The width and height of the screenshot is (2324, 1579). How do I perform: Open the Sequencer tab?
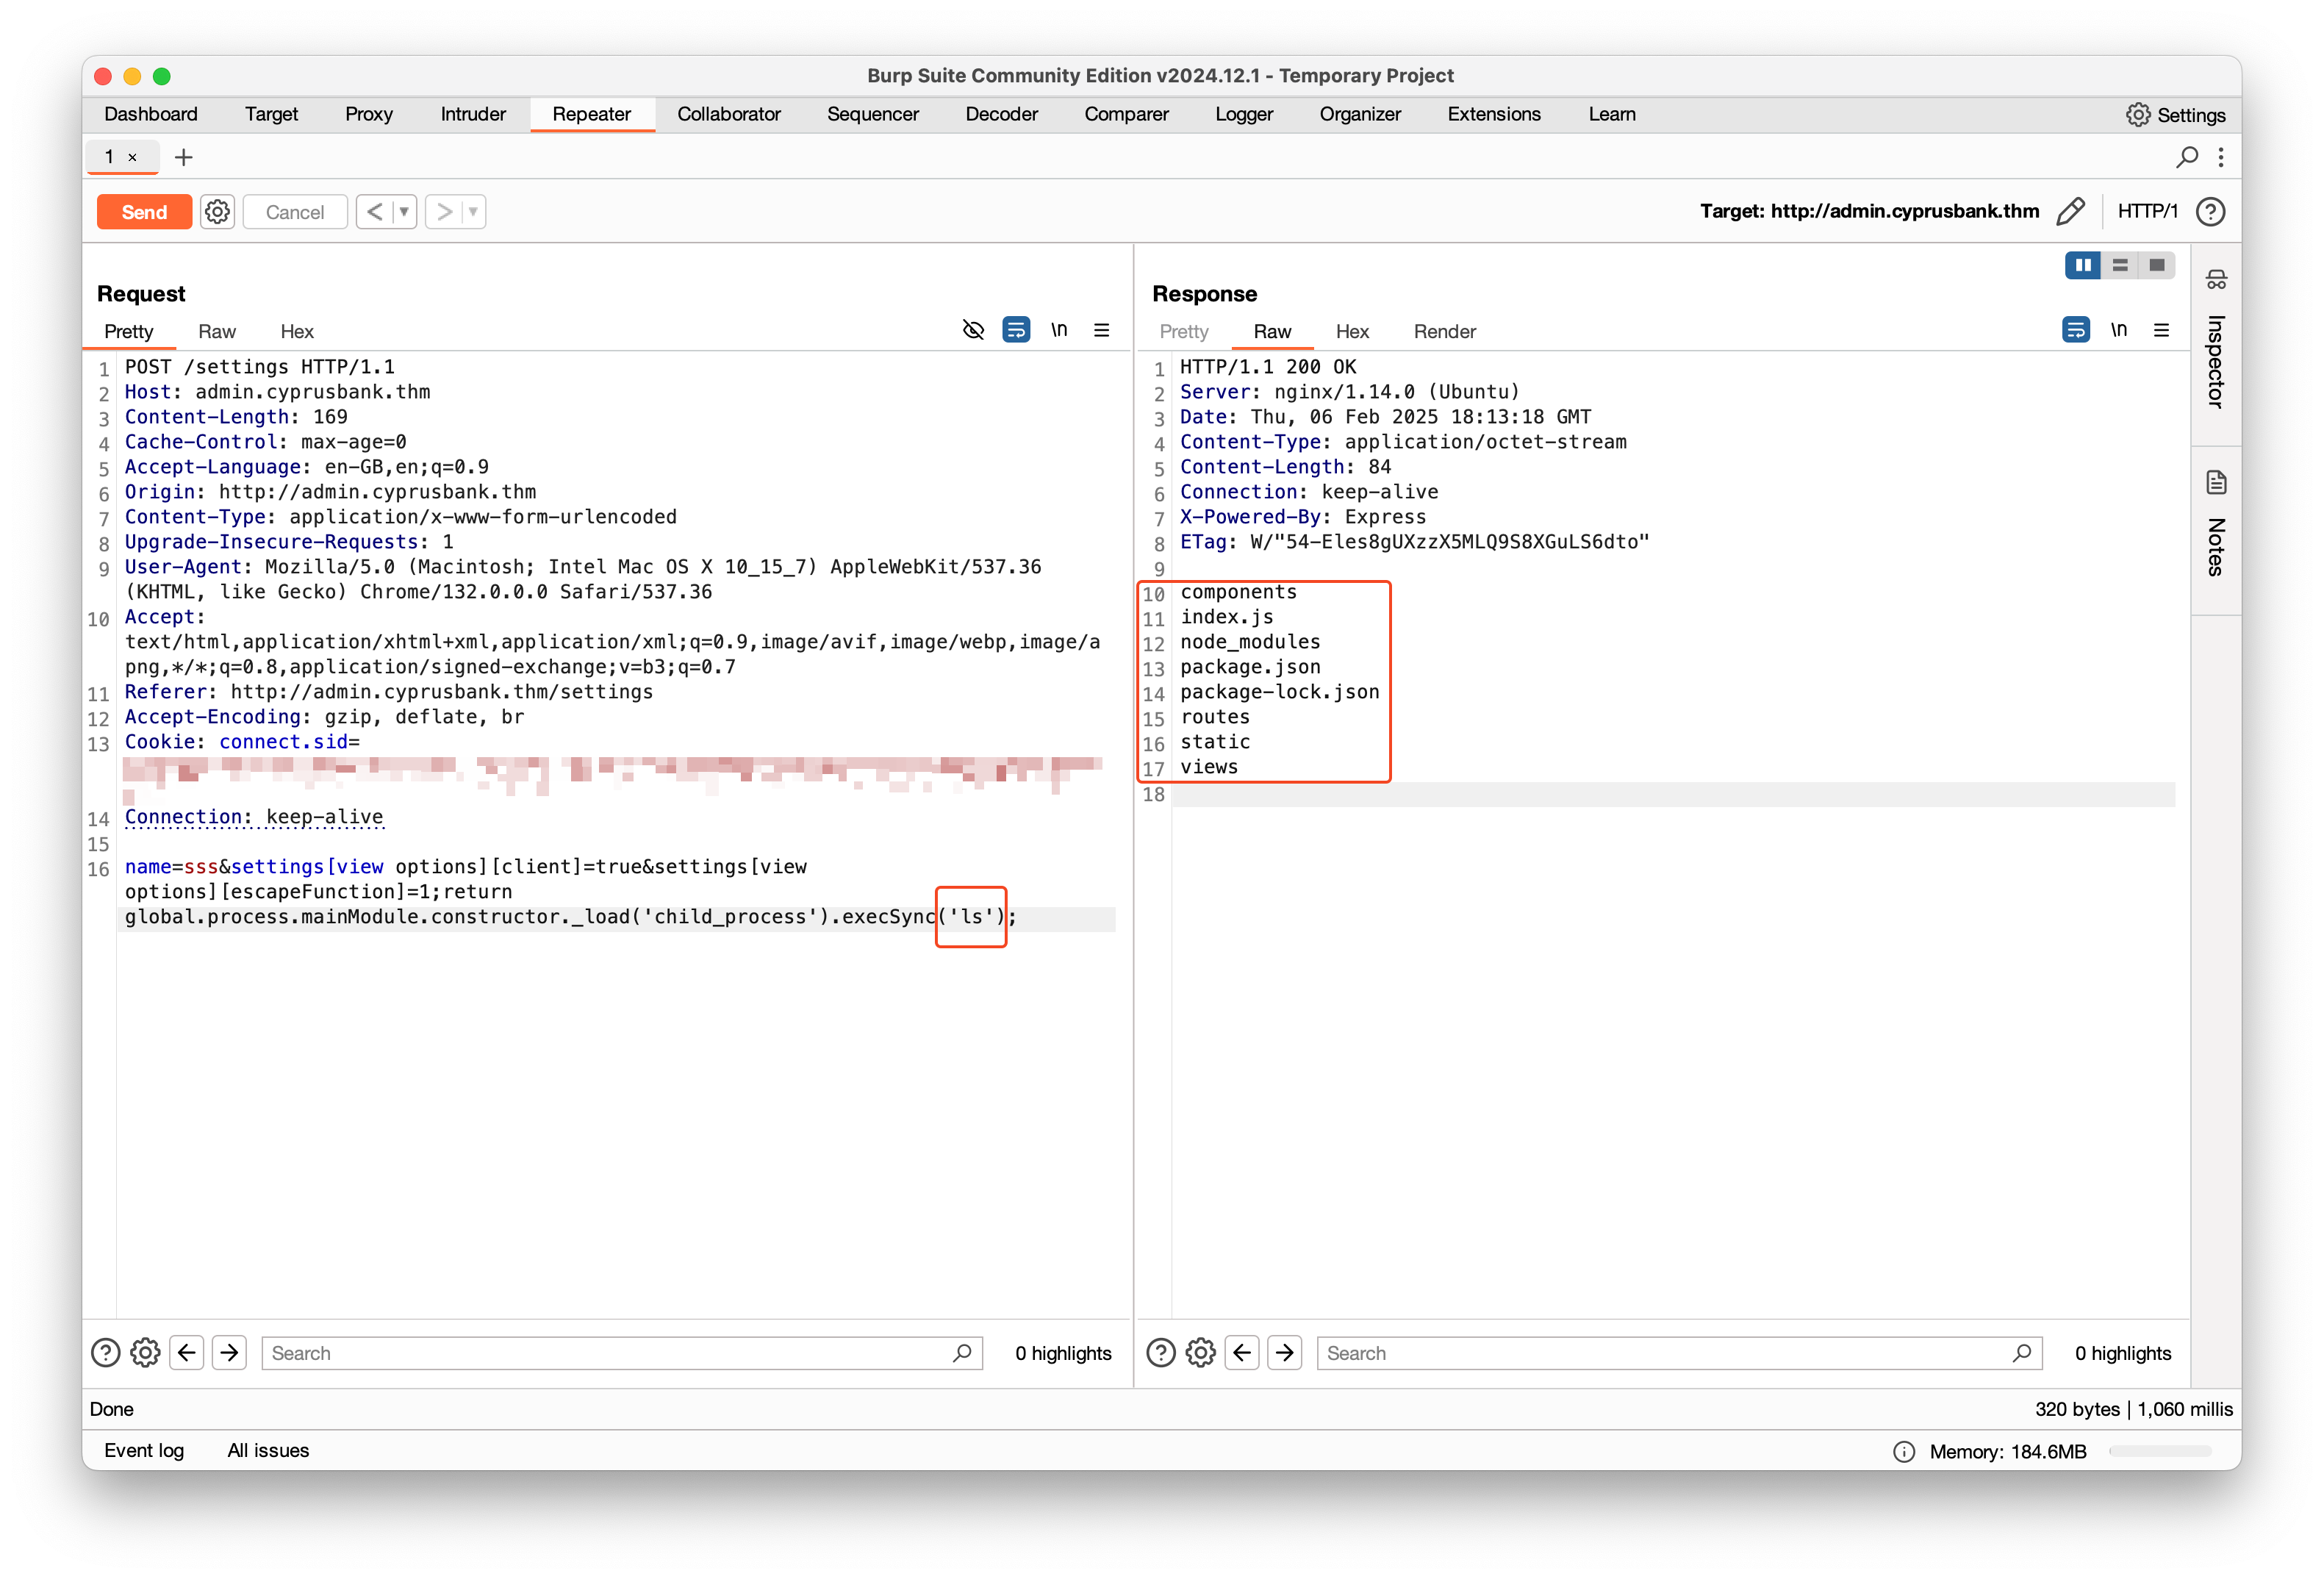(x=873, y=114)
